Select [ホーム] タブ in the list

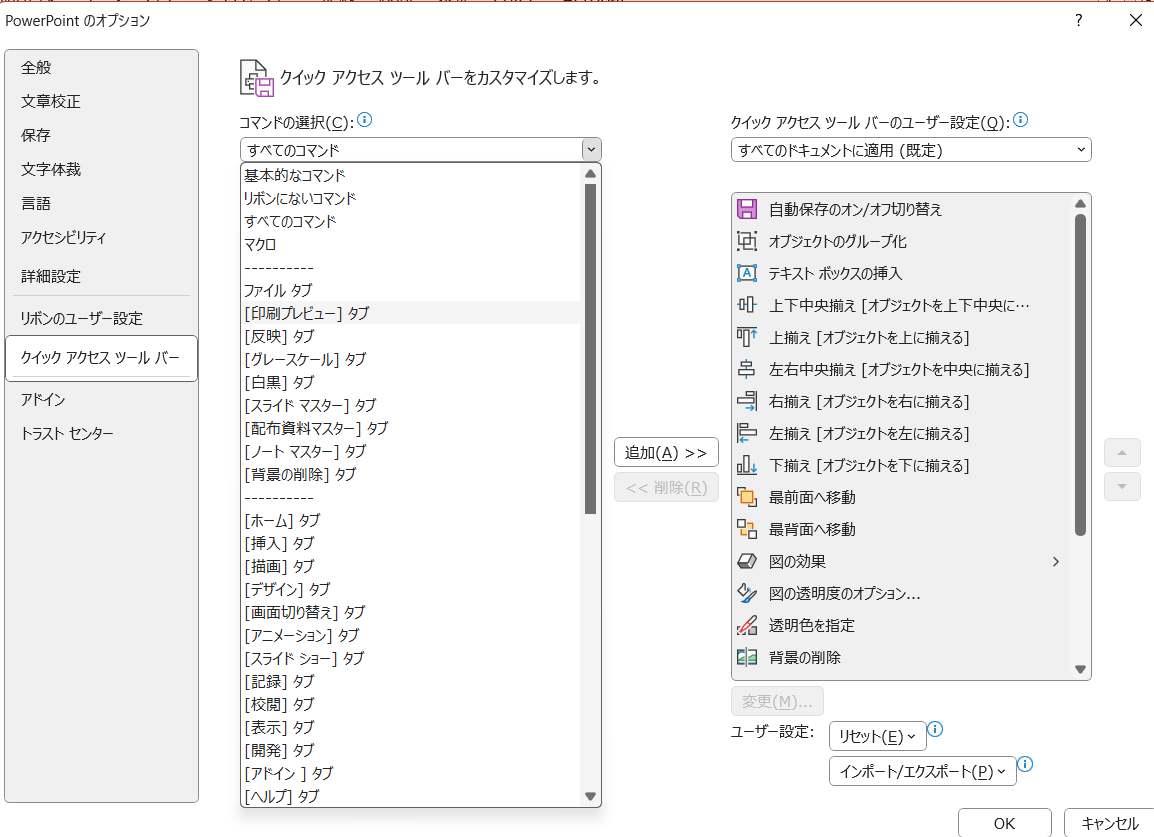tap(411, 520)
